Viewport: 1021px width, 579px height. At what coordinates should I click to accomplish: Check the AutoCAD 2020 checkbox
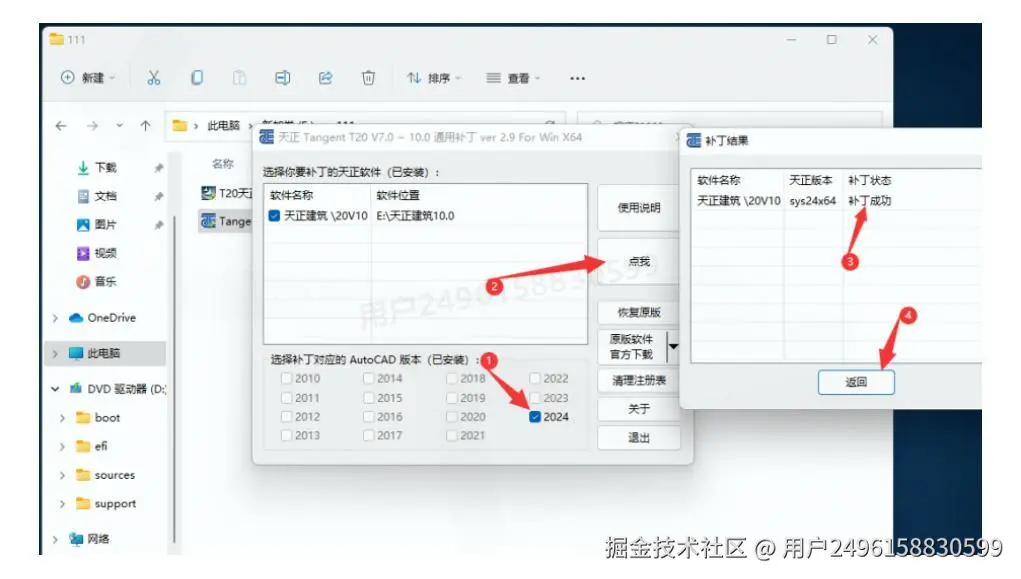[452, 417]
